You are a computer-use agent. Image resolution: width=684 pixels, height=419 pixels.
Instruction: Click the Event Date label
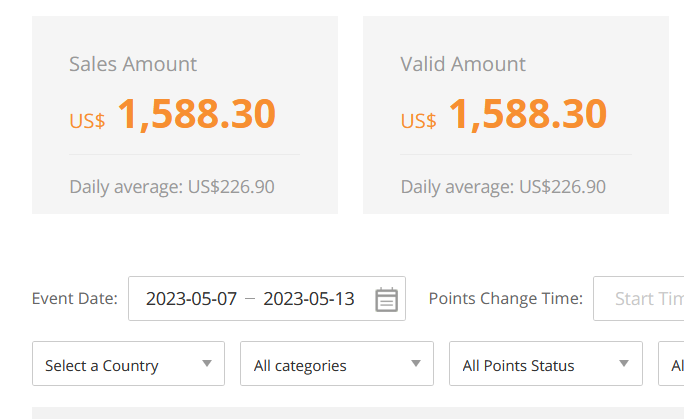point(75,299)
